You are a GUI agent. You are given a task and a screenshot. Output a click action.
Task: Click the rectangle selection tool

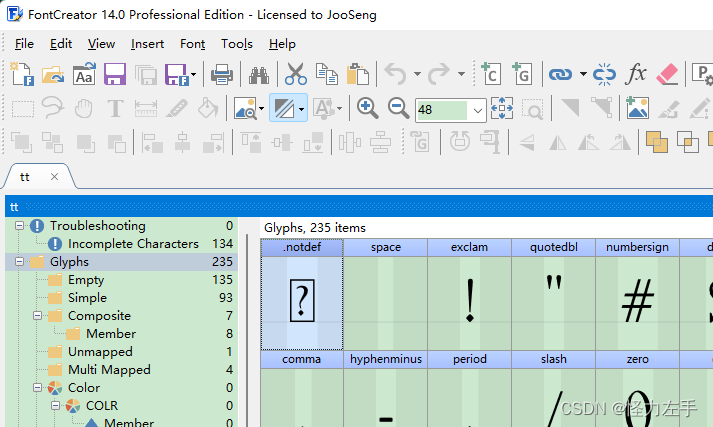point(23,109)
